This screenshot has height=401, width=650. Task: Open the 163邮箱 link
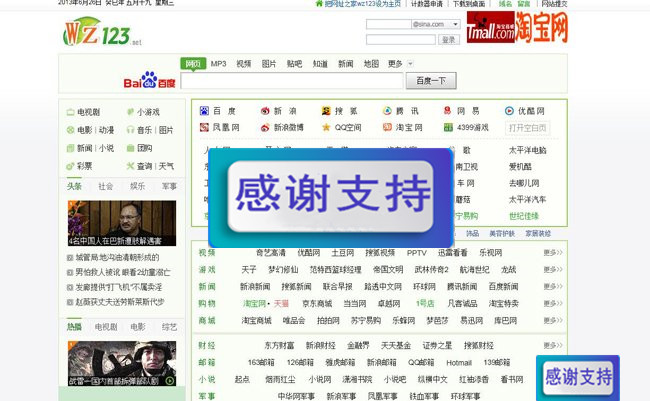click(x=261, y=362)
